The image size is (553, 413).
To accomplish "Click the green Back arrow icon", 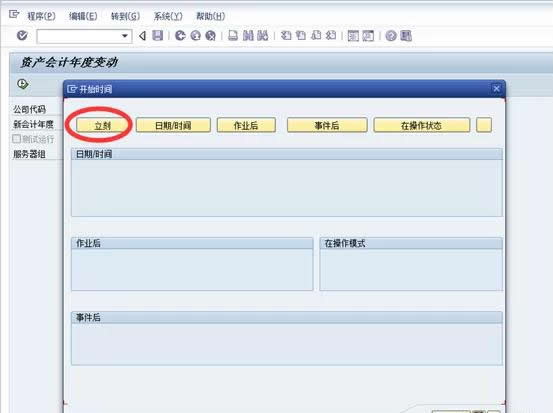I will click(180, 36).
